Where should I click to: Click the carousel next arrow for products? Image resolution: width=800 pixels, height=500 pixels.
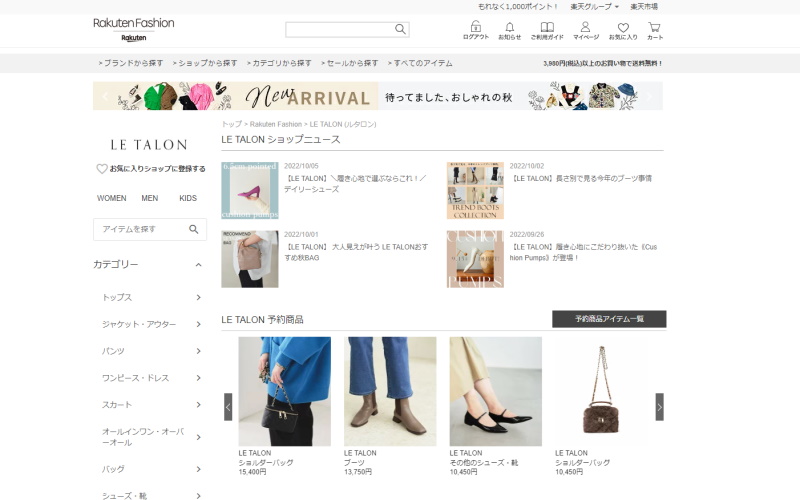pyautogui.click(x=659, y=406)
